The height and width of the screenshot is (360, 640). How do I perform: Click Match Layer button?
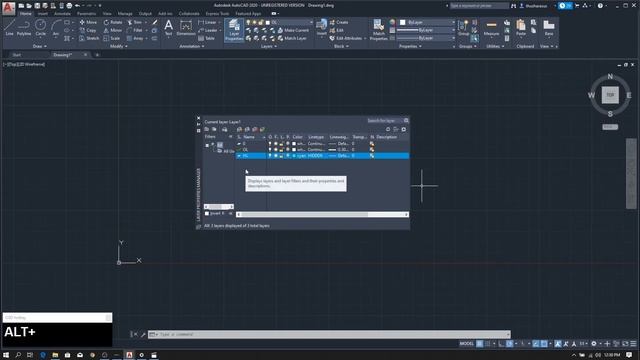coord(292,38)
